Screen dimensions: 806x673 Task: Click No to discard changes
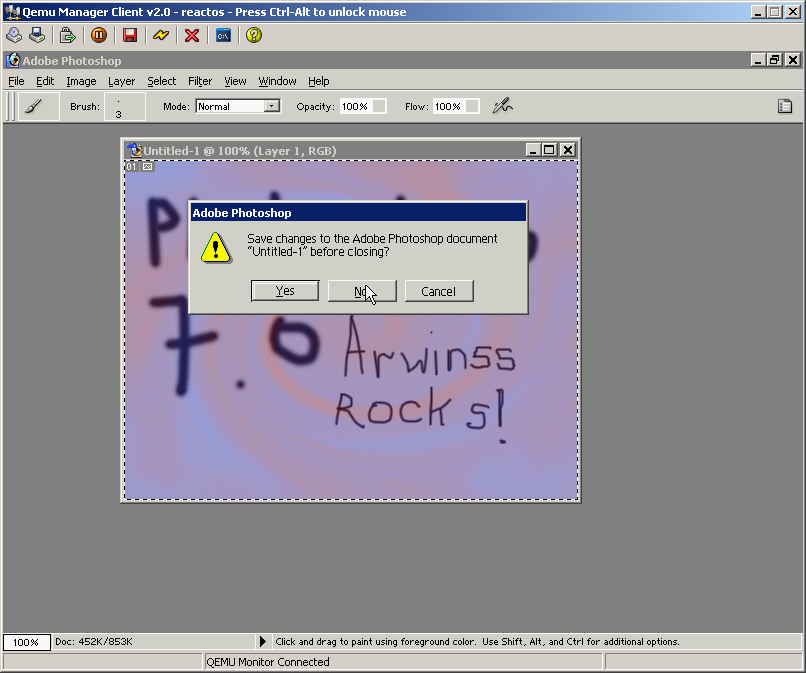(361, 291)
